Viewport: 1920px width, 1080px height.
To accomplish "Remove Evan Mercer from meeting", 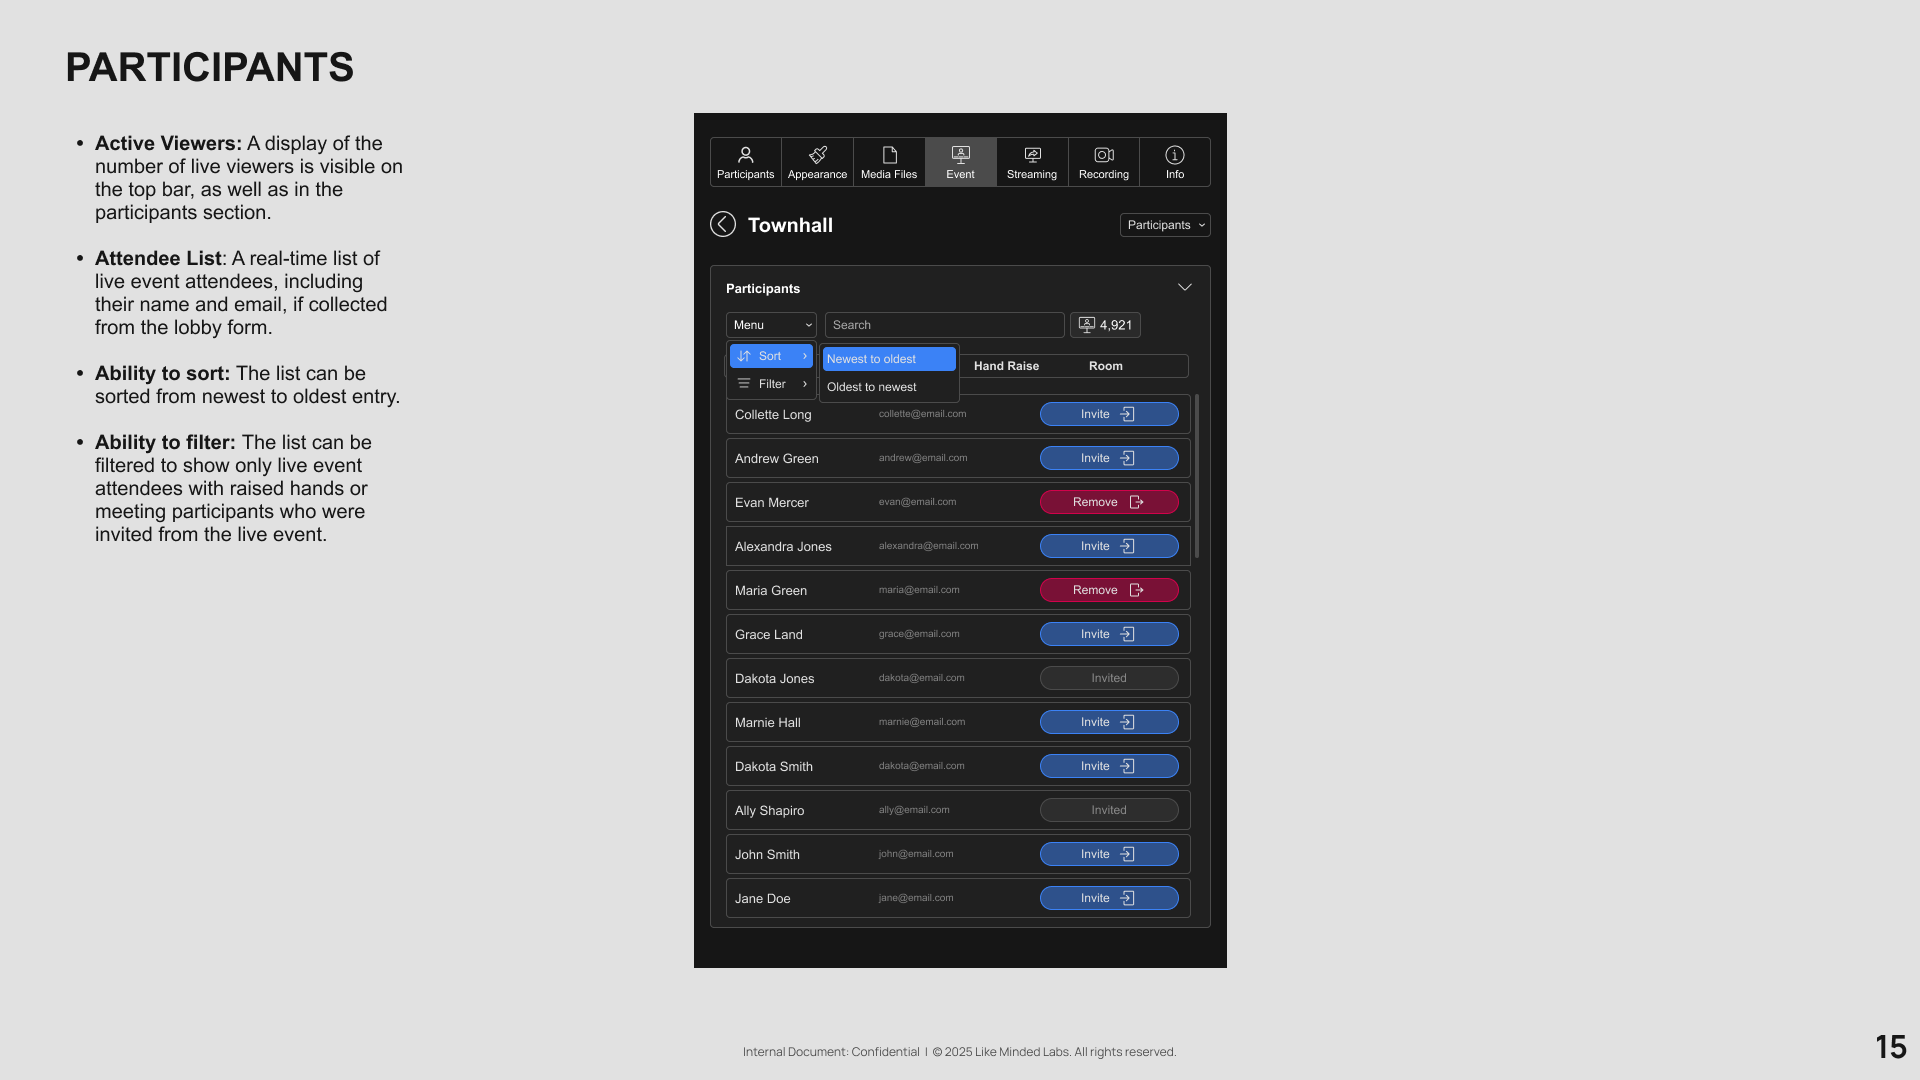I will [1109, 502].
